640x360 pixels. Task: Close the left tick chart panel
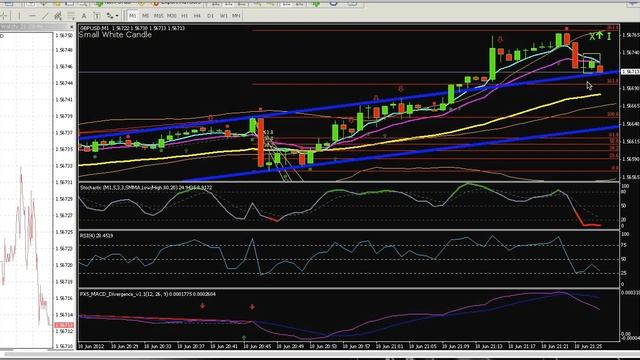point(72,27)
